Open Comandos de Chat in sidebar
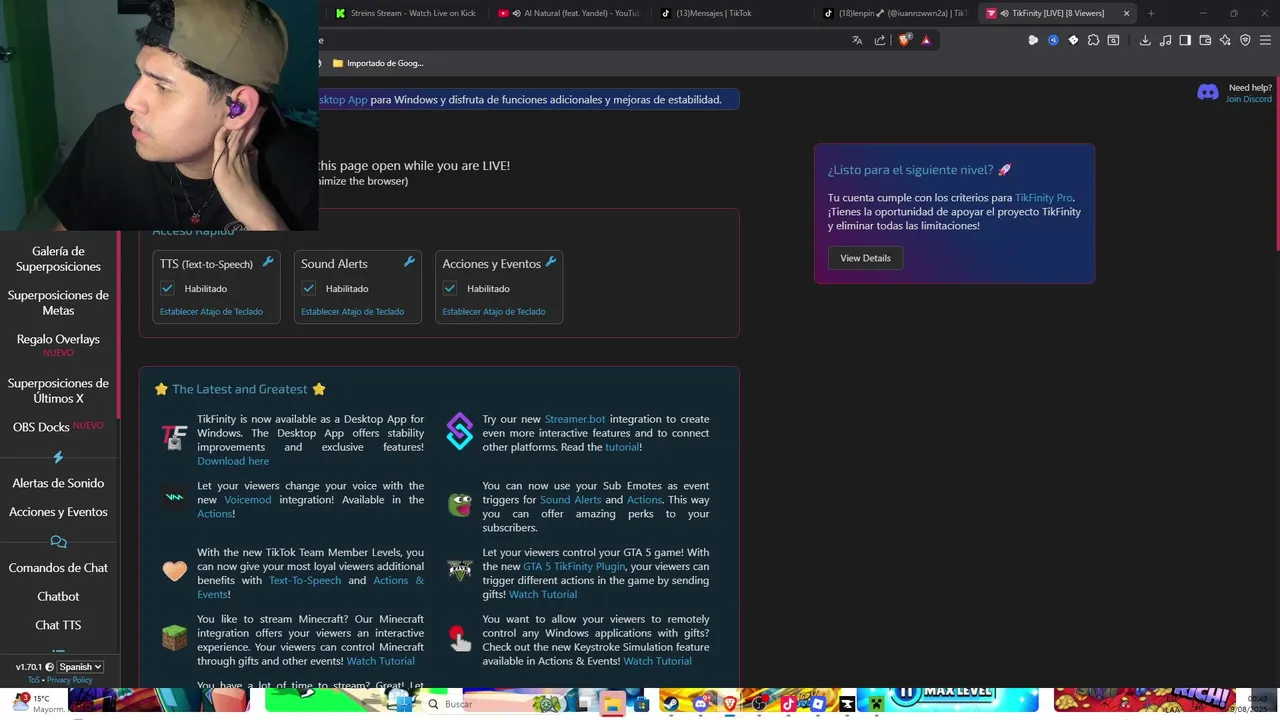The height and width of the screenshot is (720, 1280). pos(58,568)
